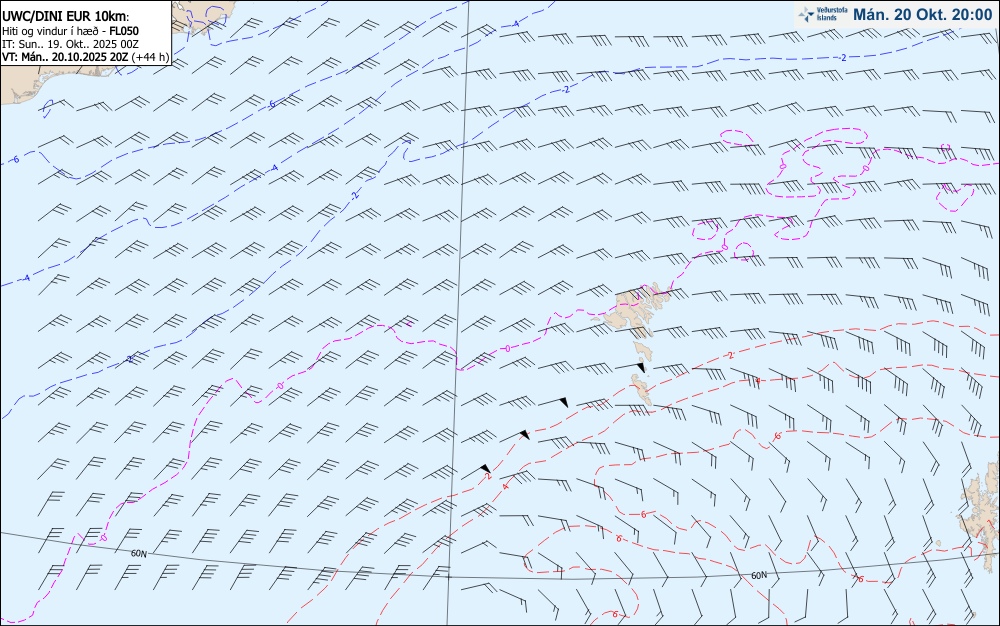This screenshot has width=1000, height=626.
Task: Click the 60N label east of the meridian line
Action: [x=759, y=575]
